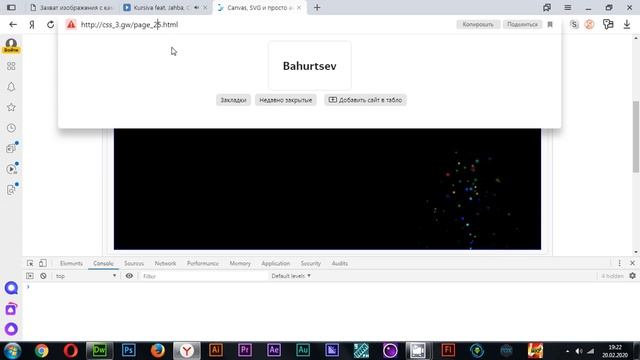Mute audio on the Kursiva tab
Image resolution: width=640 pixels, height=360 pixels.
tap(196, 7)
